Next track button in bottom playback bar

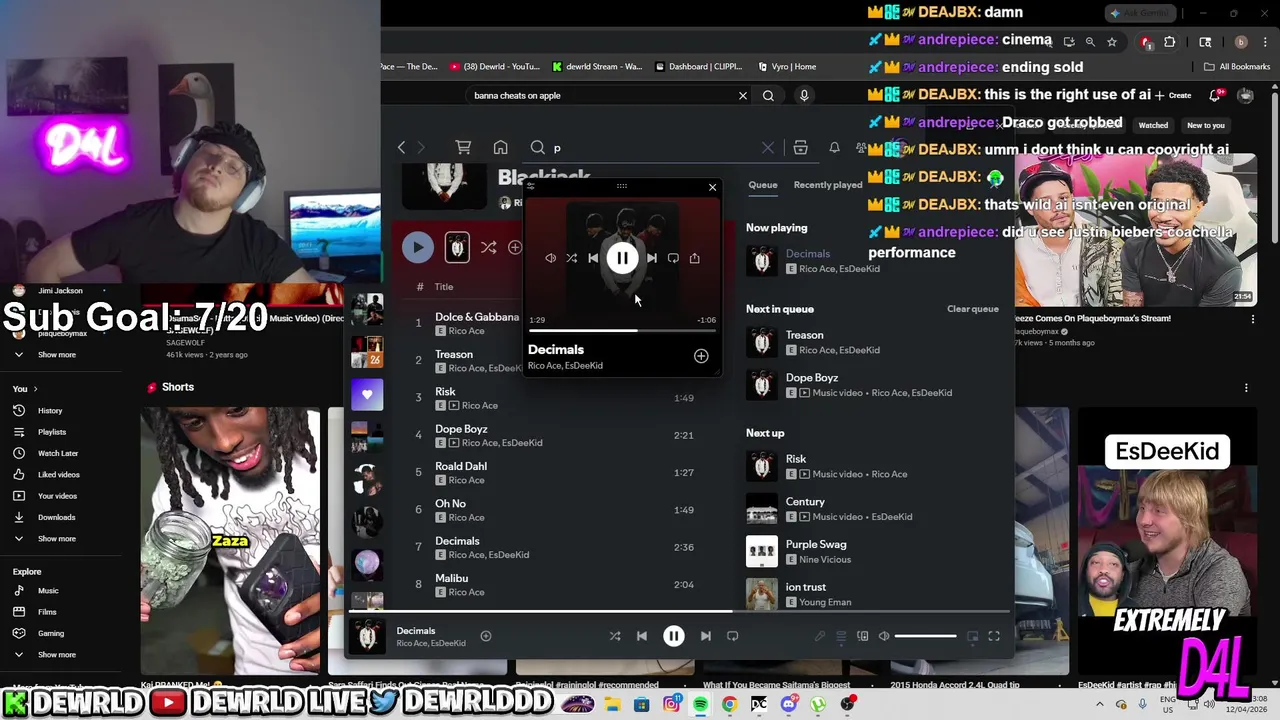[x=706, y=636]
